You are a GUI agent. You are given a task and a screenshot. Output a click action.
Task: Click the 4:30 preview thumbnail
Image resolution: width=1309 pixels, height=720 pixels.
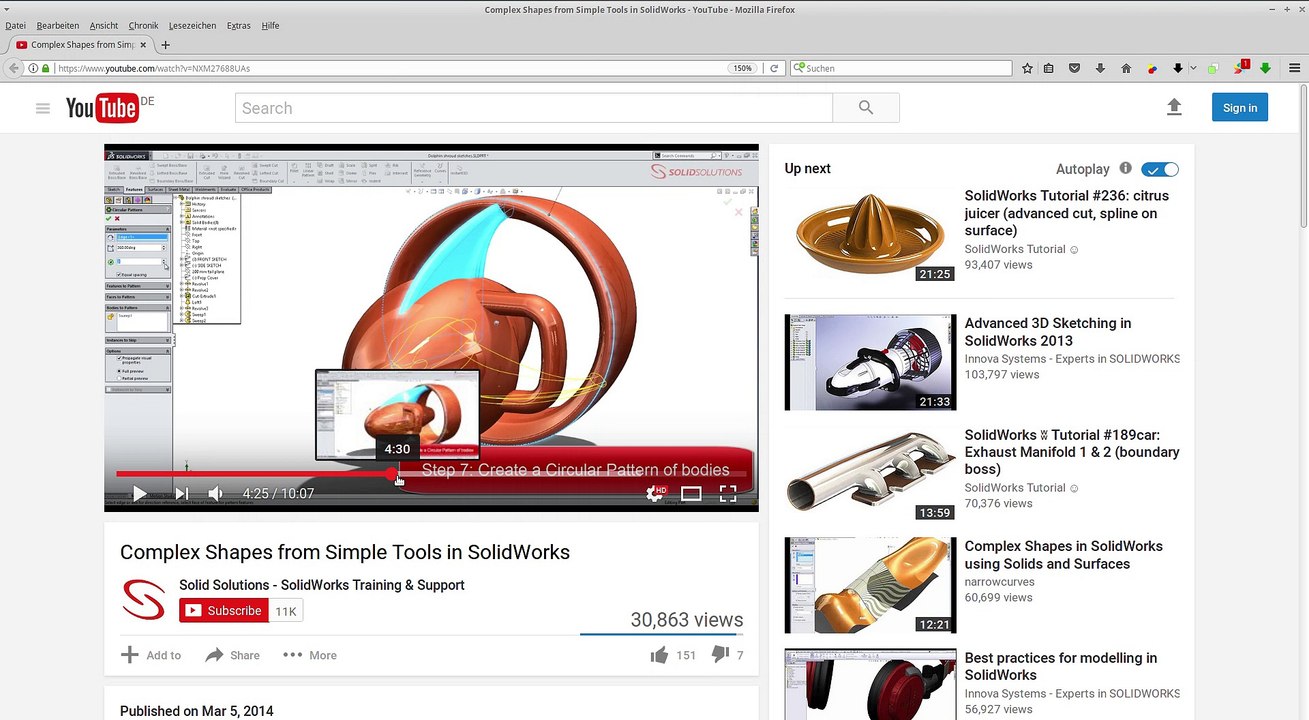pos(397,414)
